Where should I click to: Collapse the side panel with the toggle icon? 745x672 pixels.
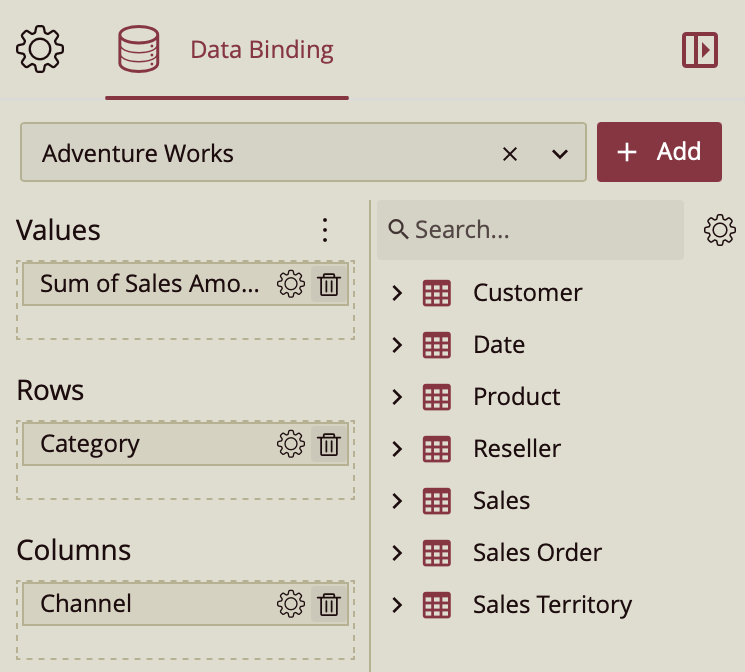(700, 49)
